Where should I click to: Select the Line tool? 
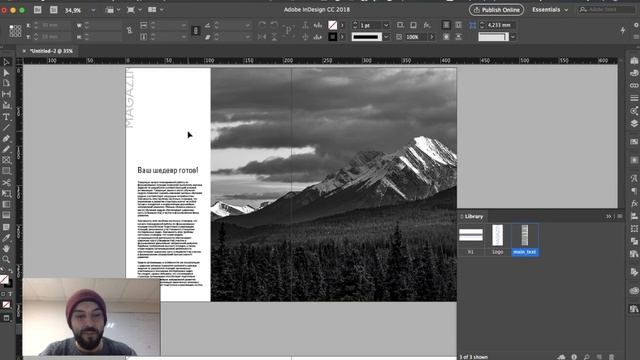(x=6, y=128)
